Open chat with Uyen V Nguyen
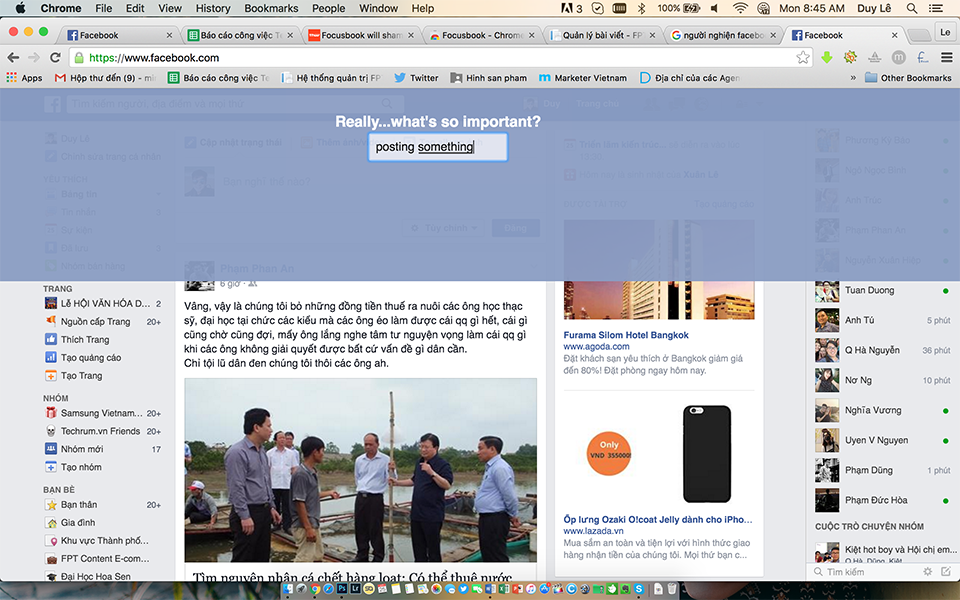This screenshot has height=600, width=960. pos(883,440)
